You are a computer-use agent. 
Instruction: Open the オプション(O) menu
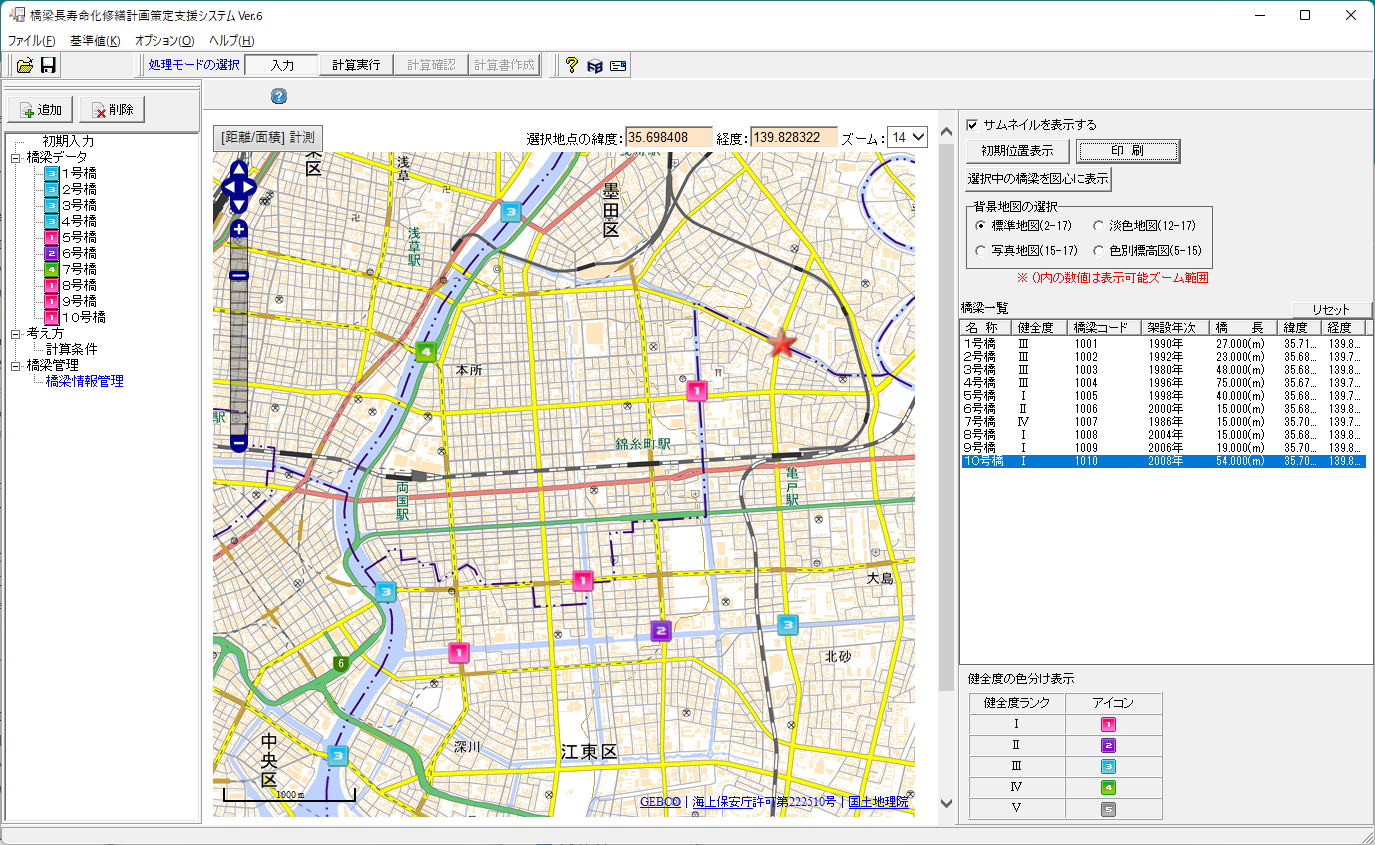(x=164, y=41)
